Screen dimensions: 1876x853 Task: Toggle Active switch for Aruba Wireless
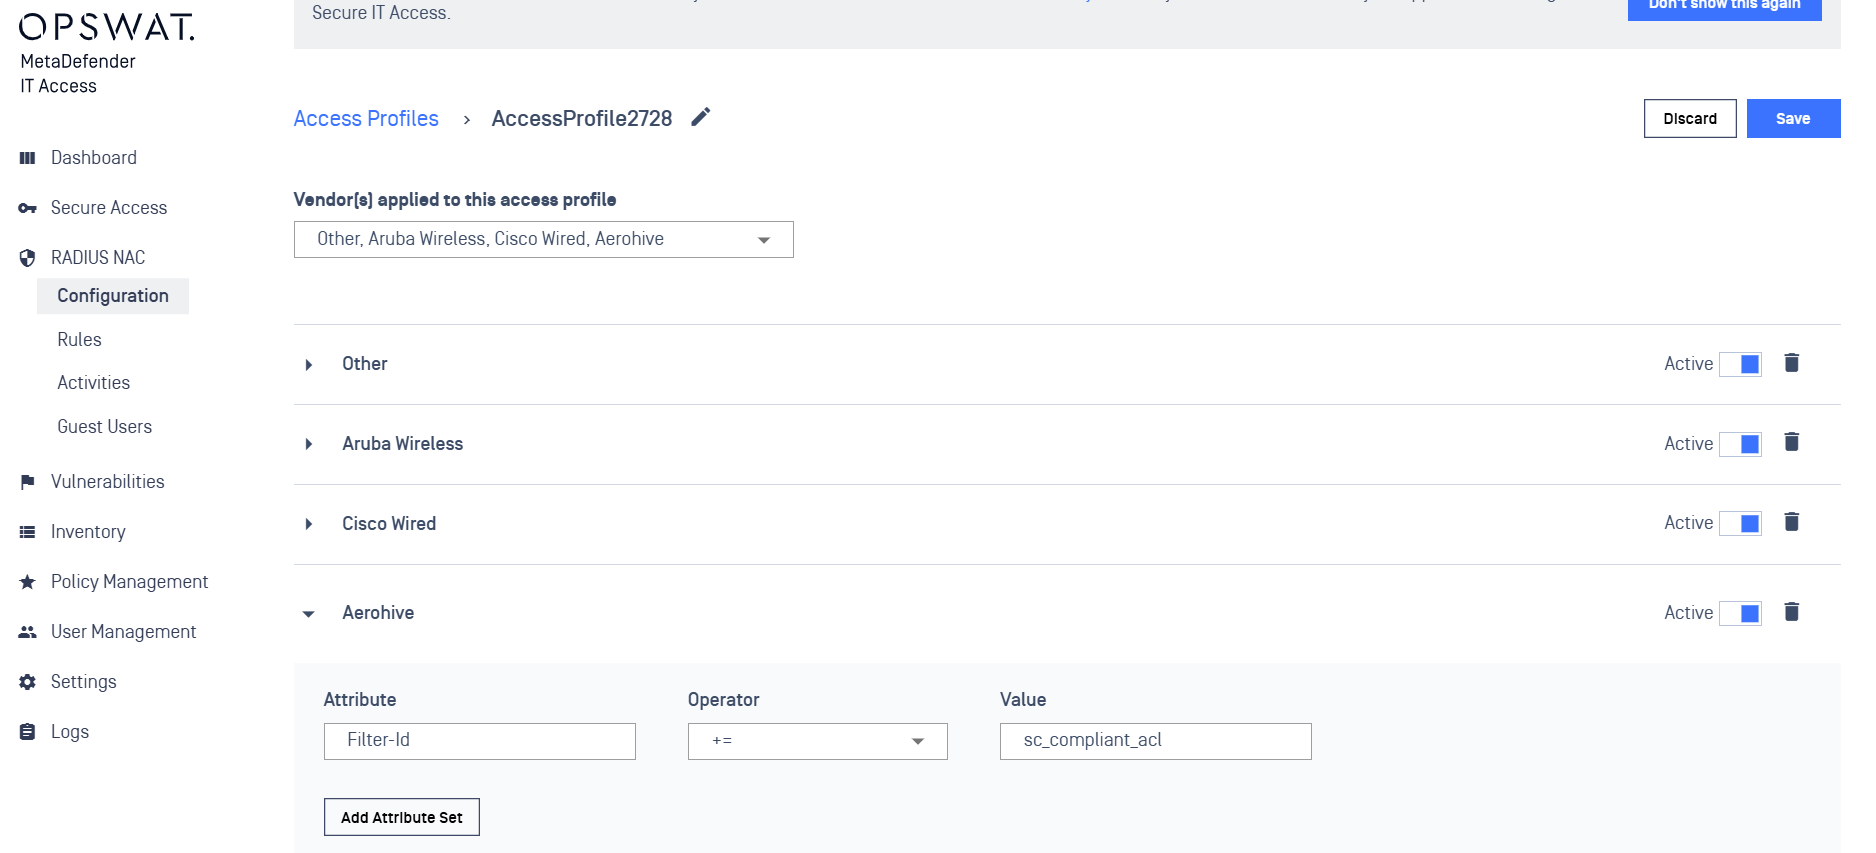1740,444
